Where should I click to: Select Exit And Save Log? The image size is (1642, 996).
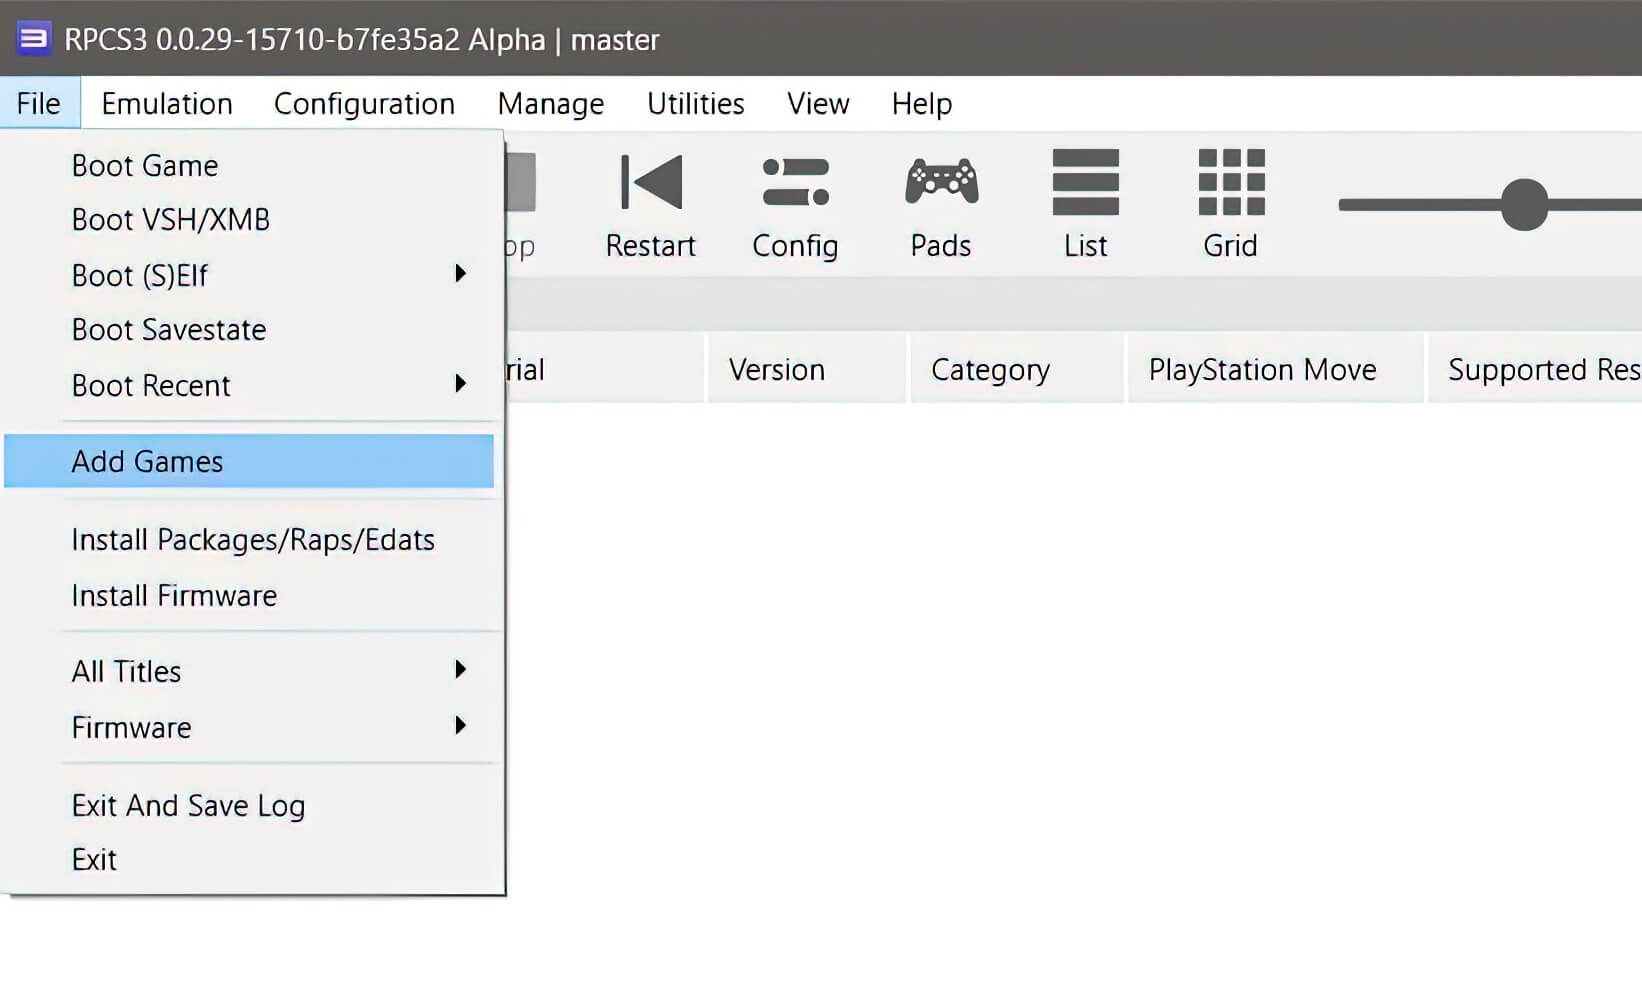[x=188, y=805]
